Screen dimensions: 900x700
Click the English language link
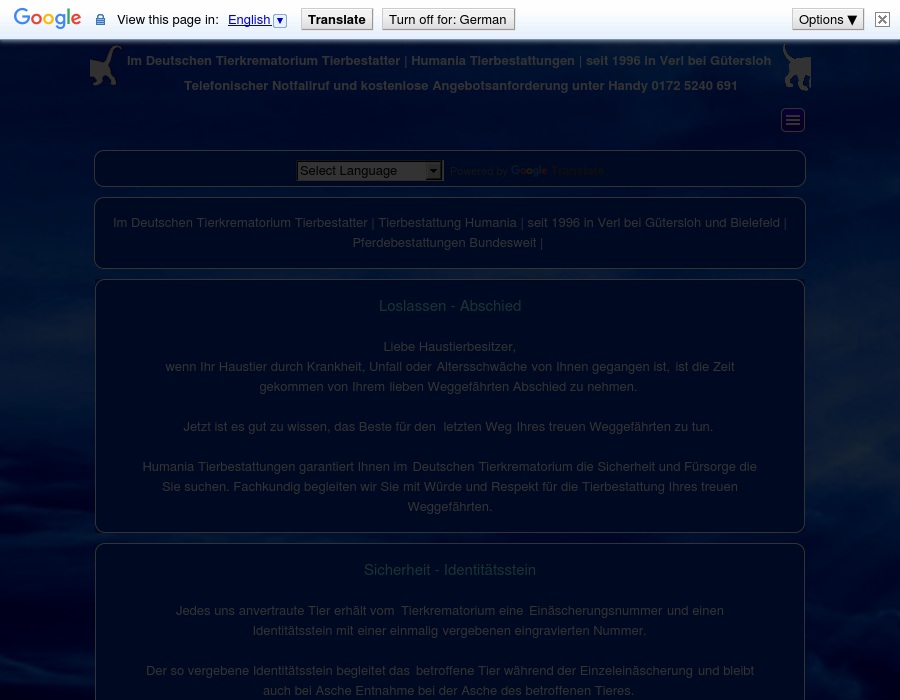point(249,20)
